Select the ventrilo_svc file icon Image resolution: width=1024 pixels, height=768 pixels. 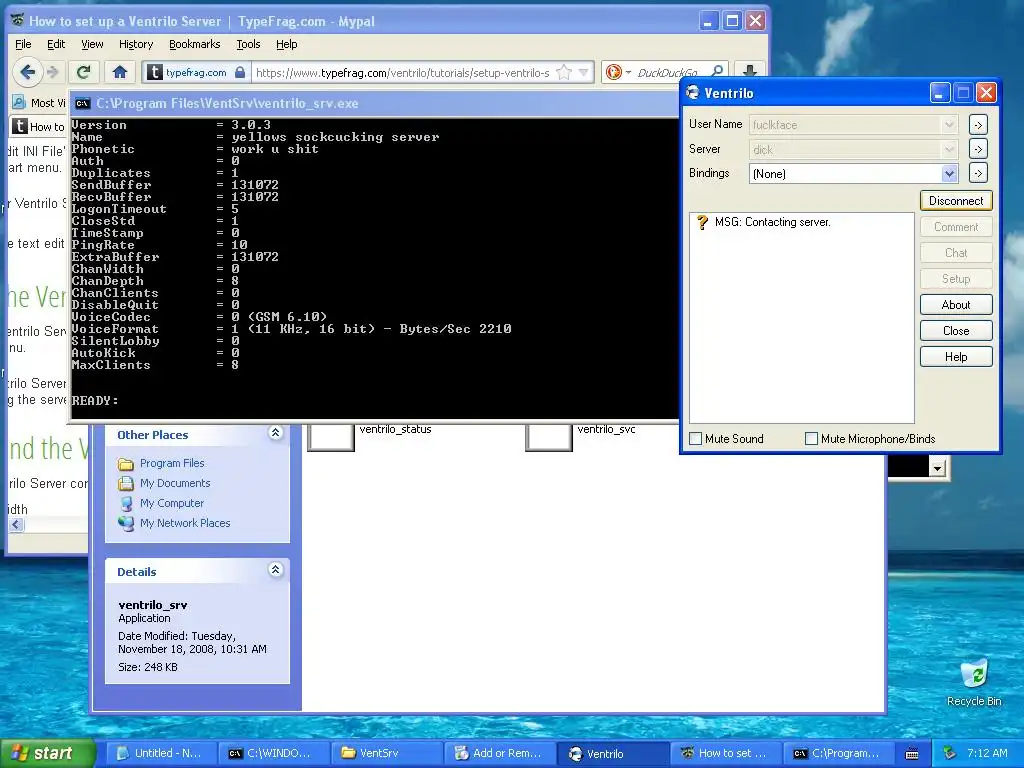549,436
